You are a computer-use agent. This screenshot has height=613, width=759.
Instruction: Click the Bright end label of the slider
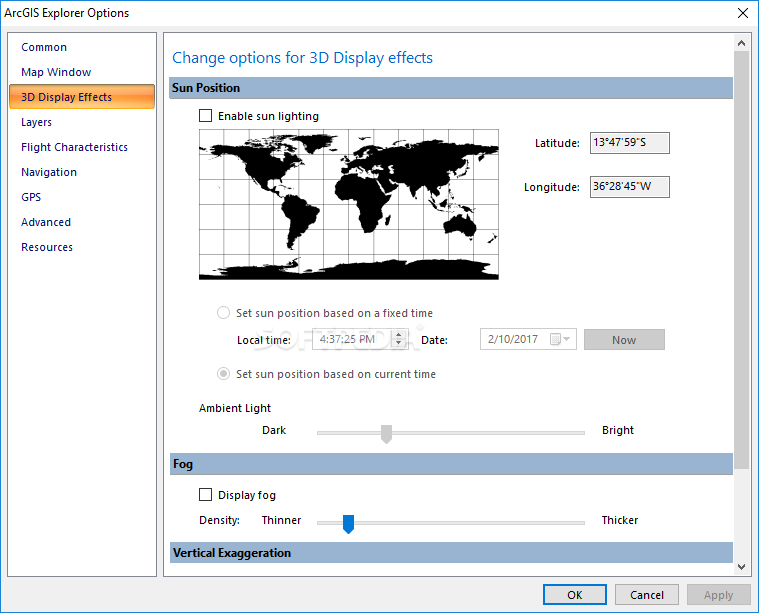click(x=618, y=430)
